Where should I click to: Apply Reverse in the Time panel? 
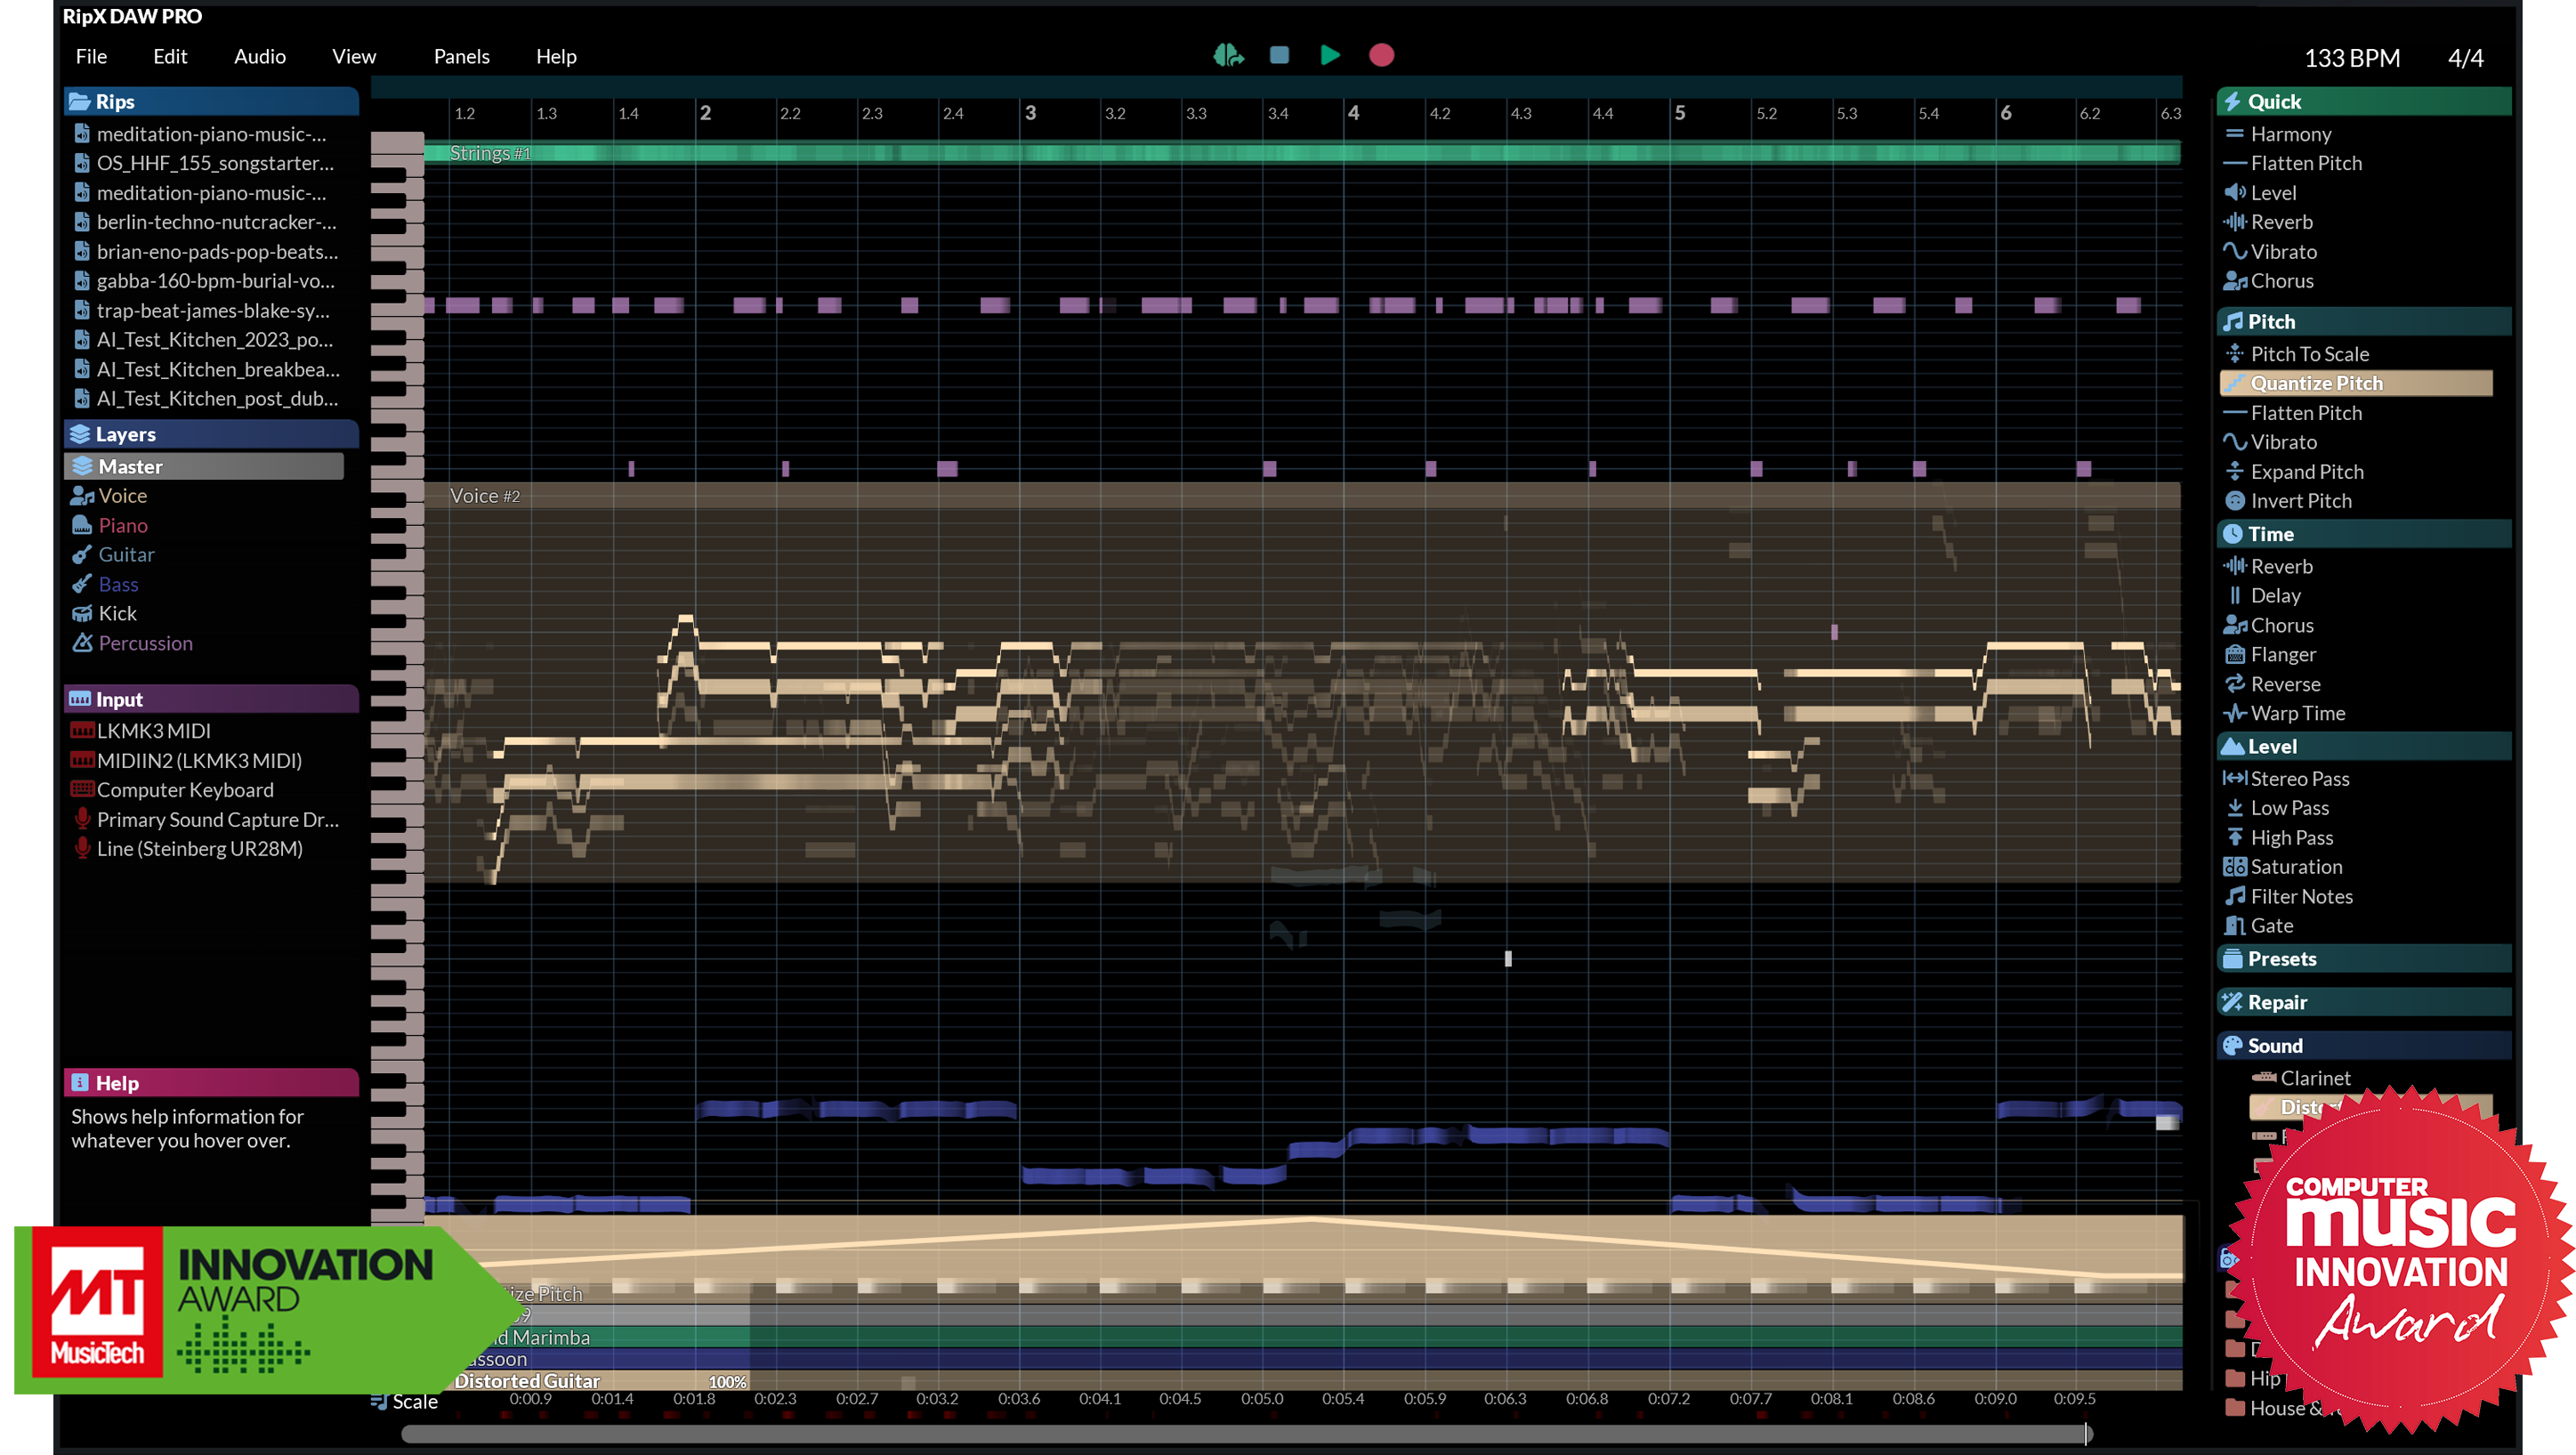point(2285,684)
